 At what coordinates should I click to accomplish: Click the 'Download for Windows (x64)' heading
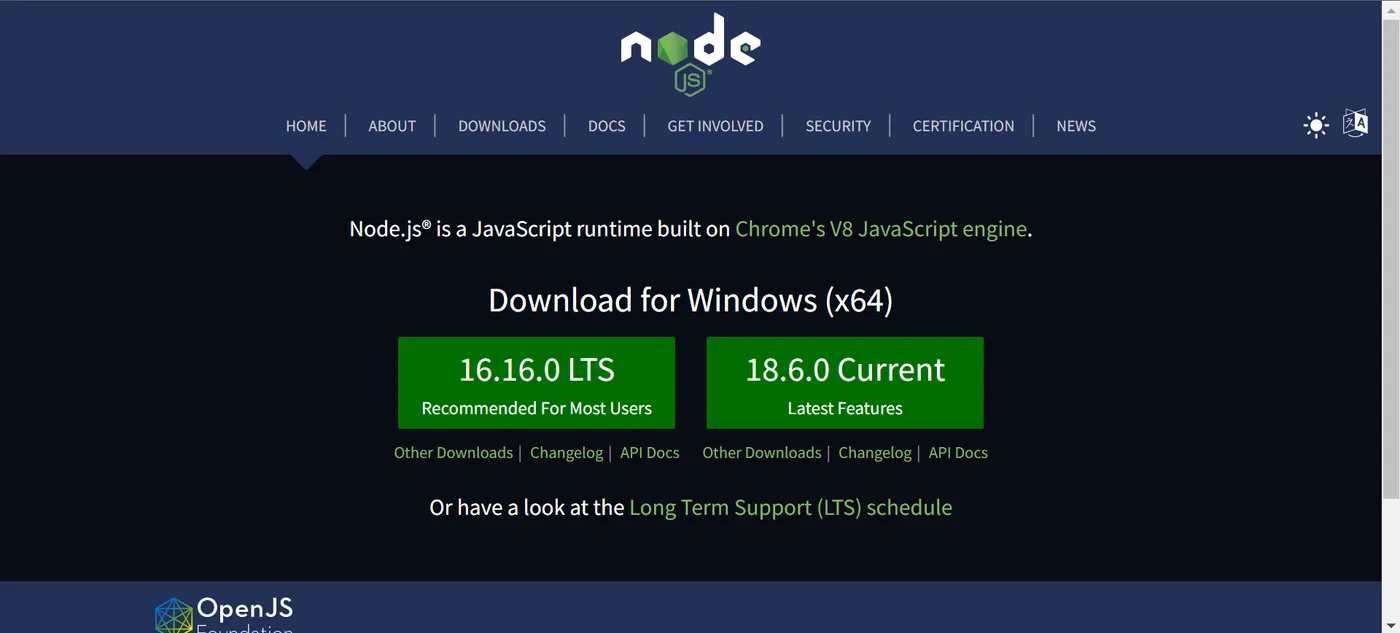(690, 300)
